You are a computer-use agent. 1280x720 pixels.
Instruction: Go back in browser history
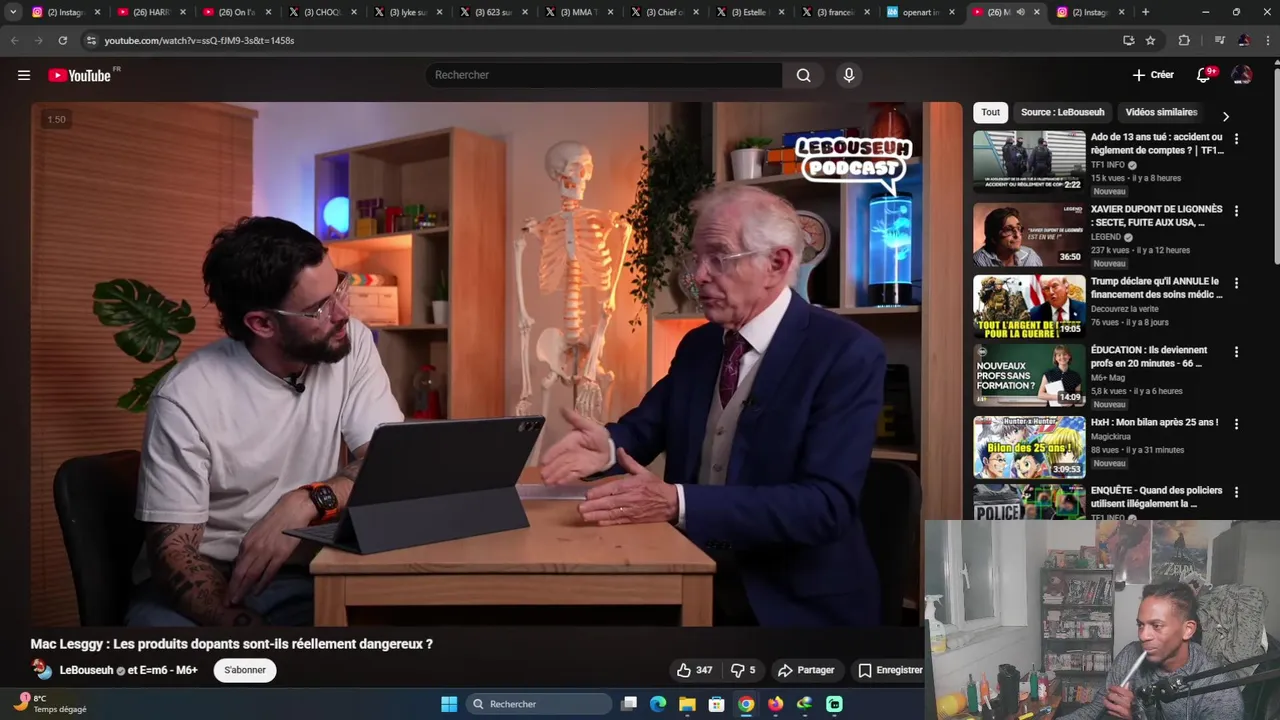[14, 40]
